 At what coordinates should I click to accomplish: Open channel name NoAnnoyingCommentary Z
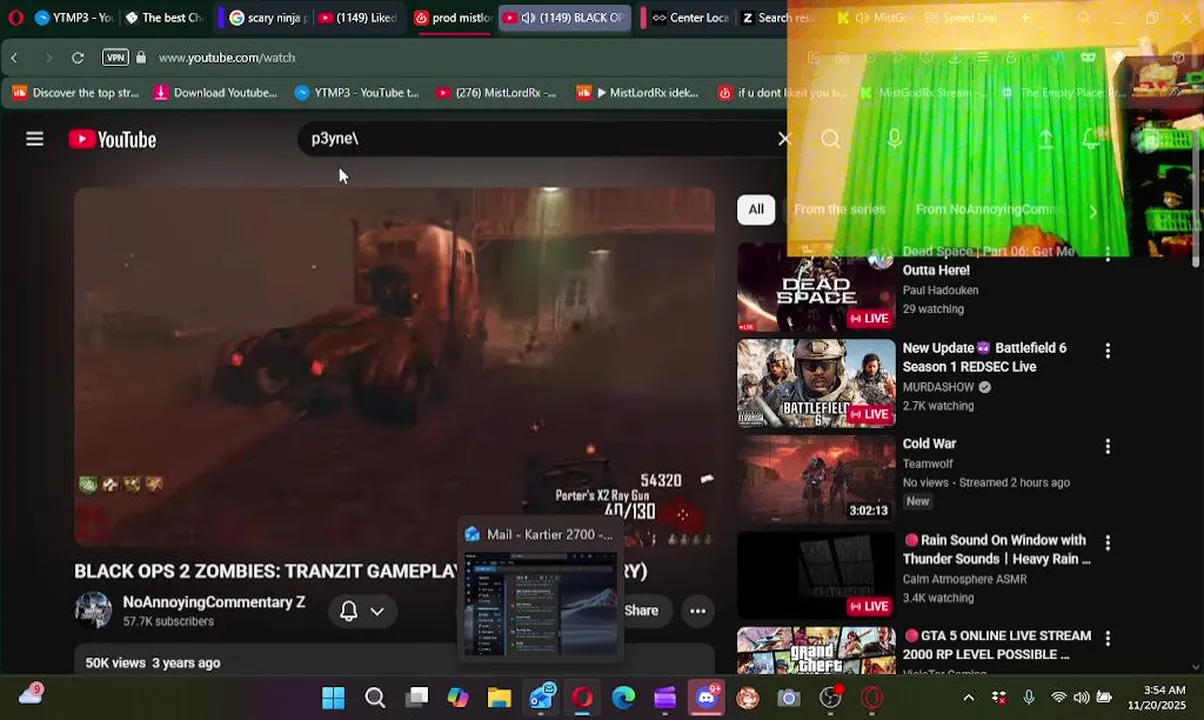(x=214, y=602)
